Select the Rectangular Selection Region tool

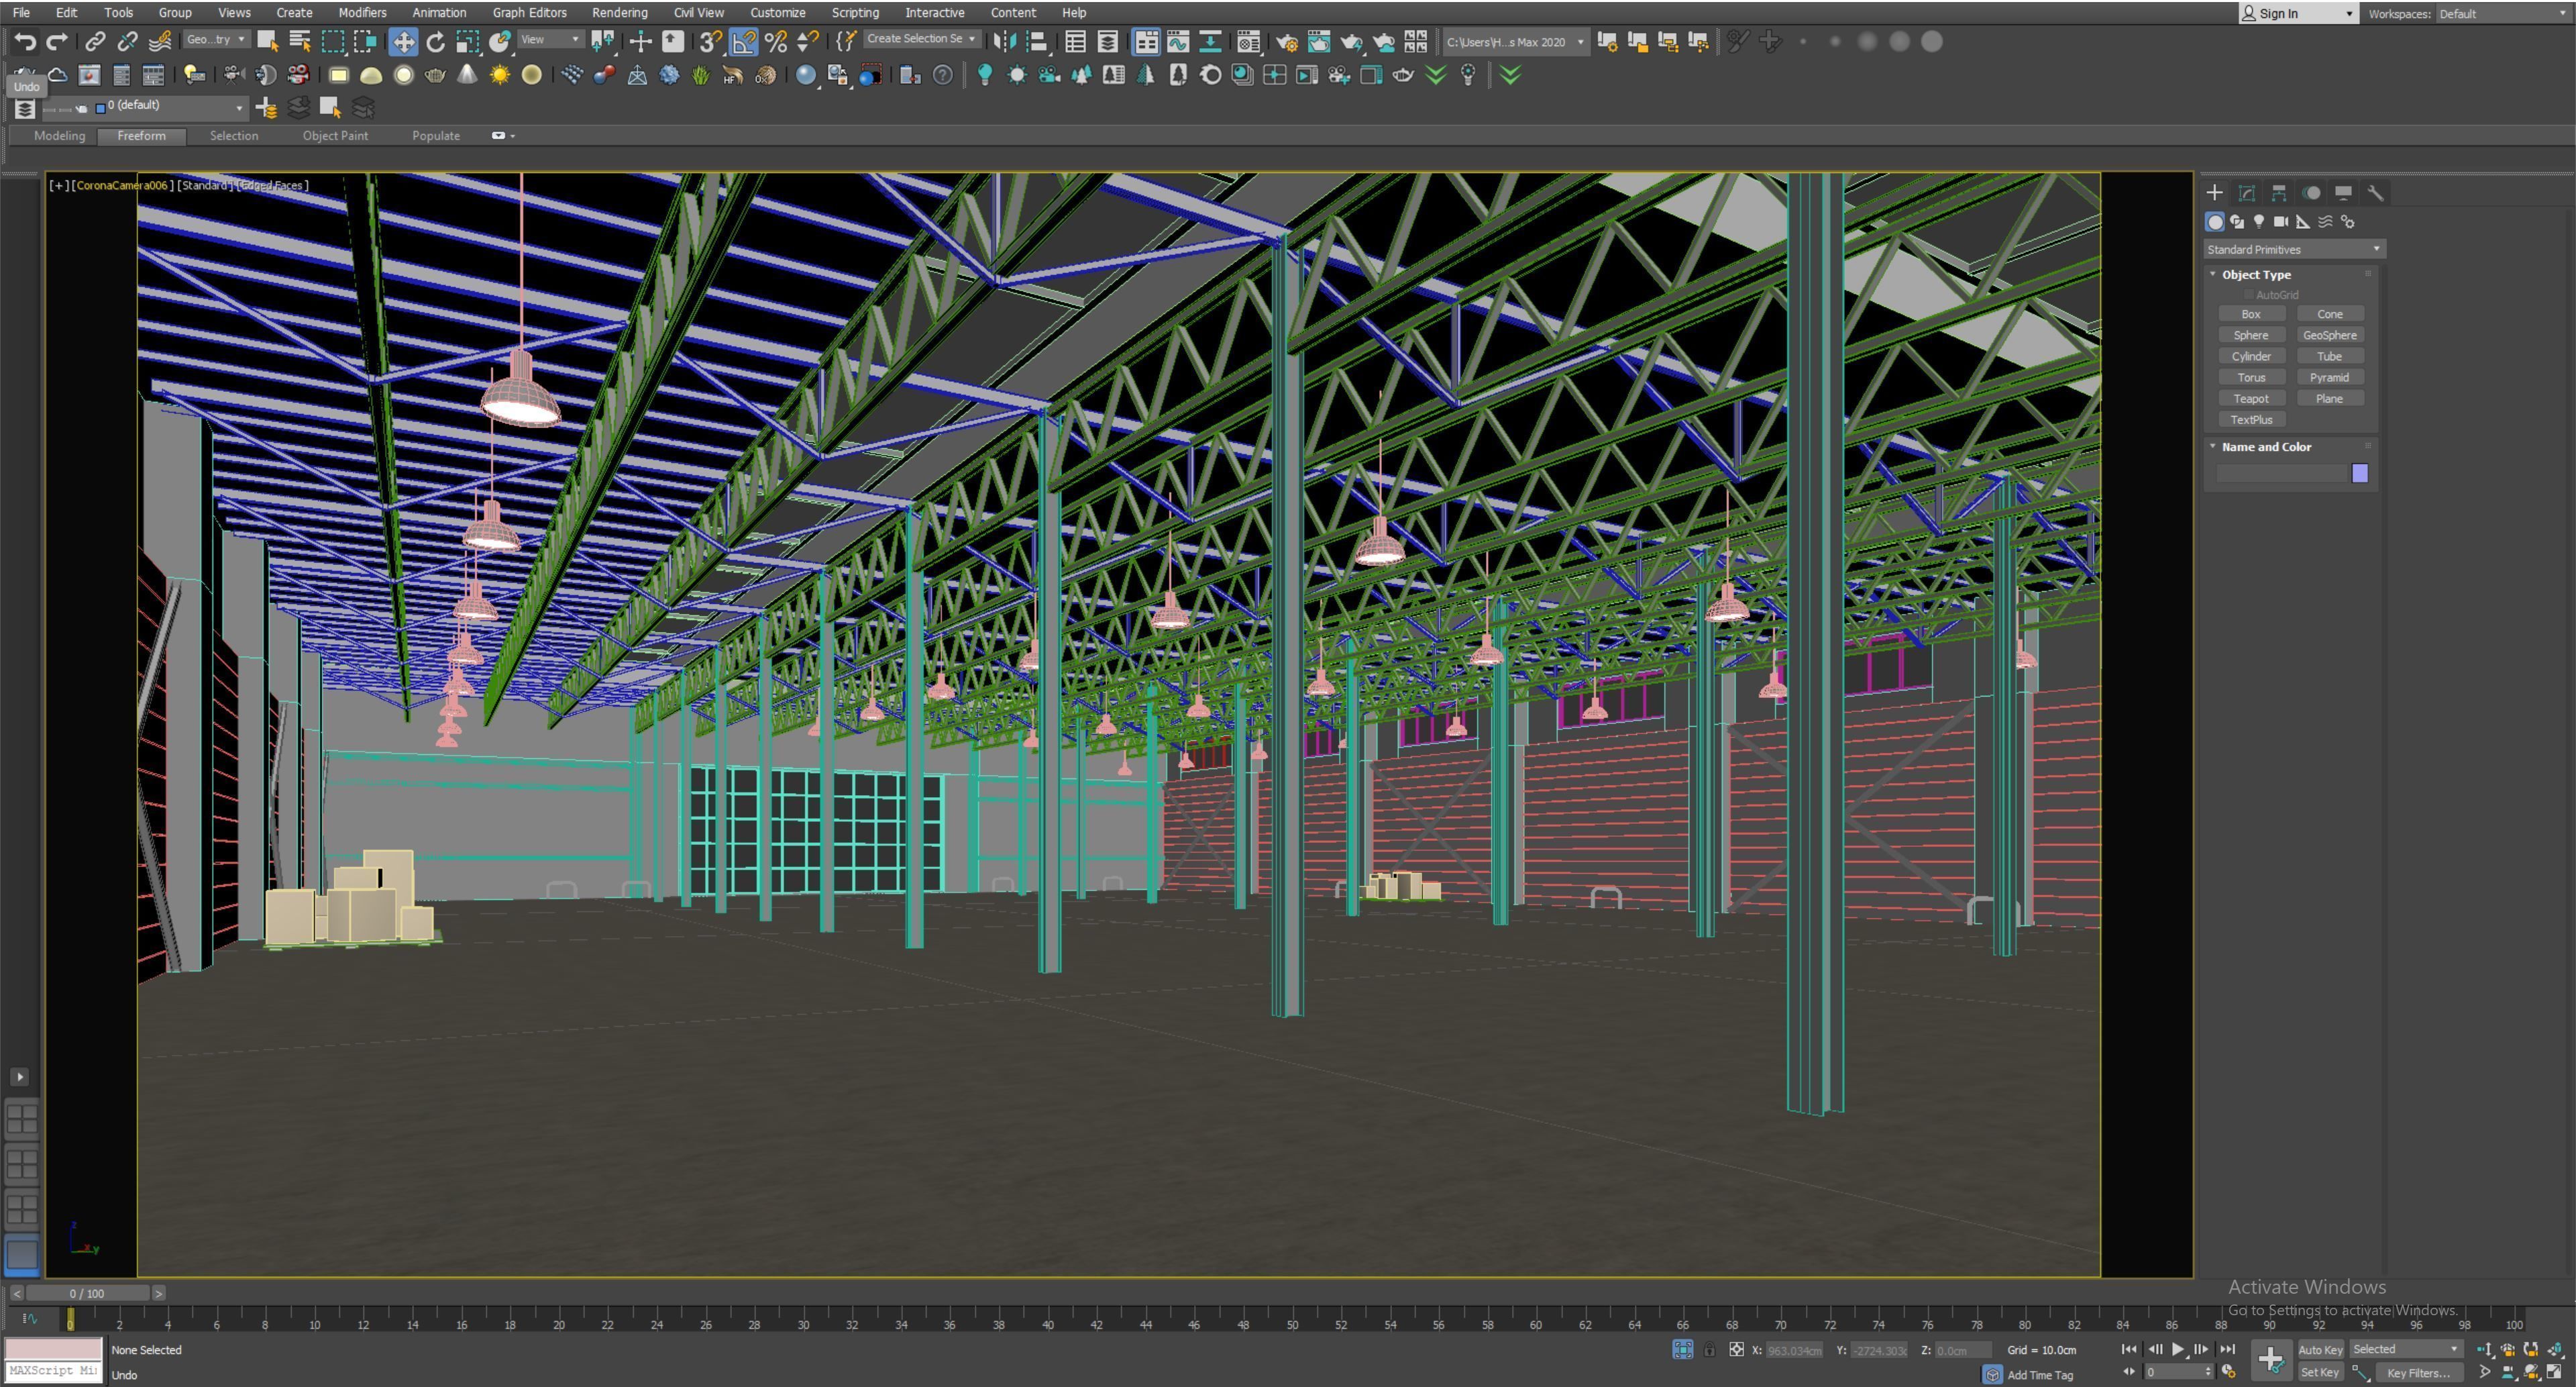point(332,41)
